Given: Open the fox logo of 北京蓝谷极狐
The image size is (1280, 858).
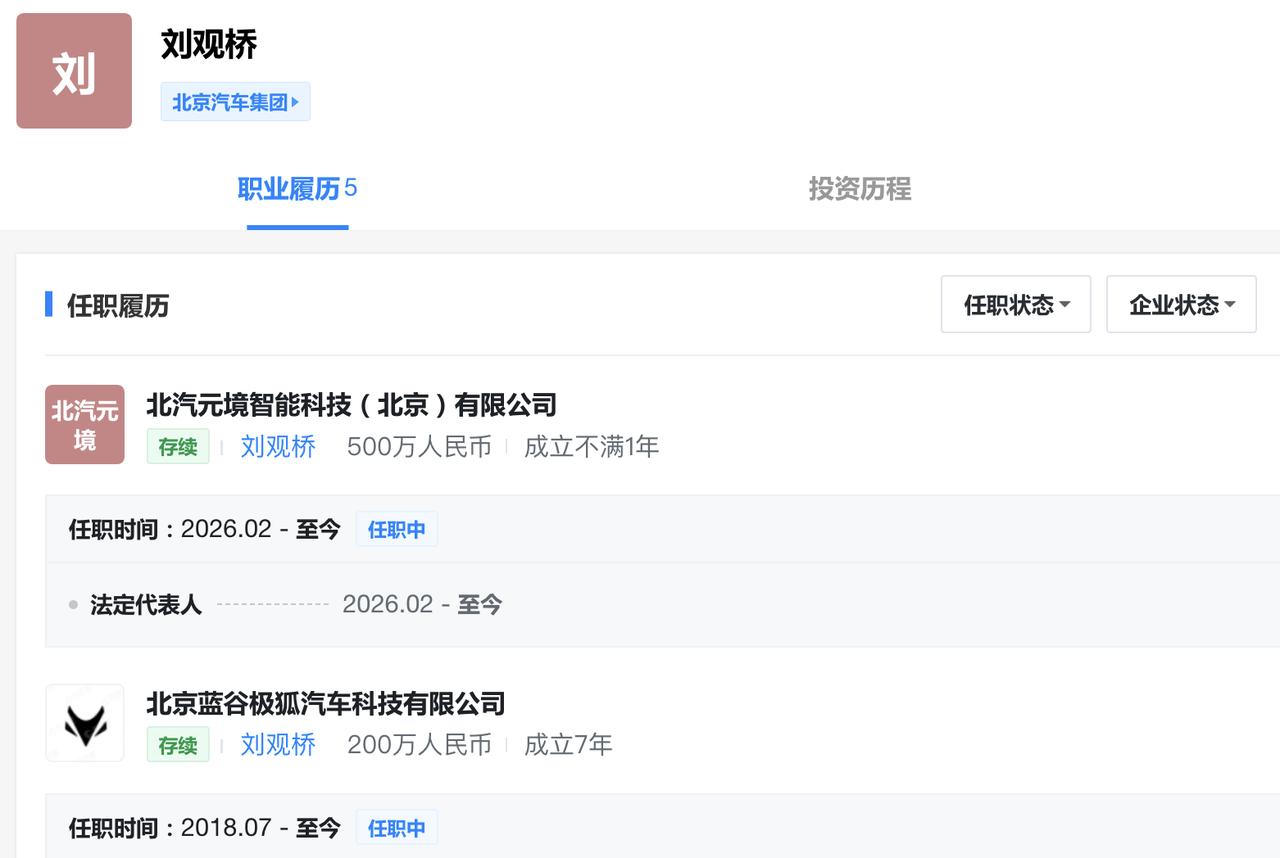Looking at the screenshot, I should pyautogui.click(x=85, y=723).
